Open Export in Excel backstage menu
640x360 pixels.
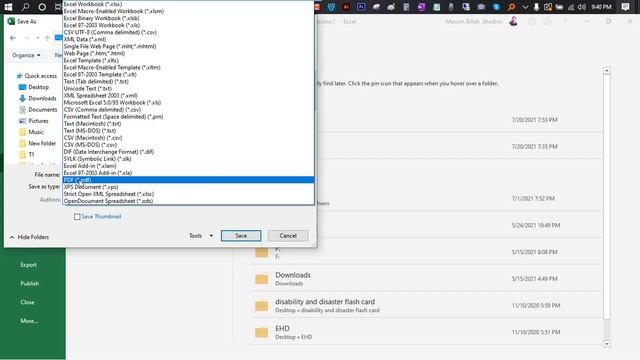29,265
